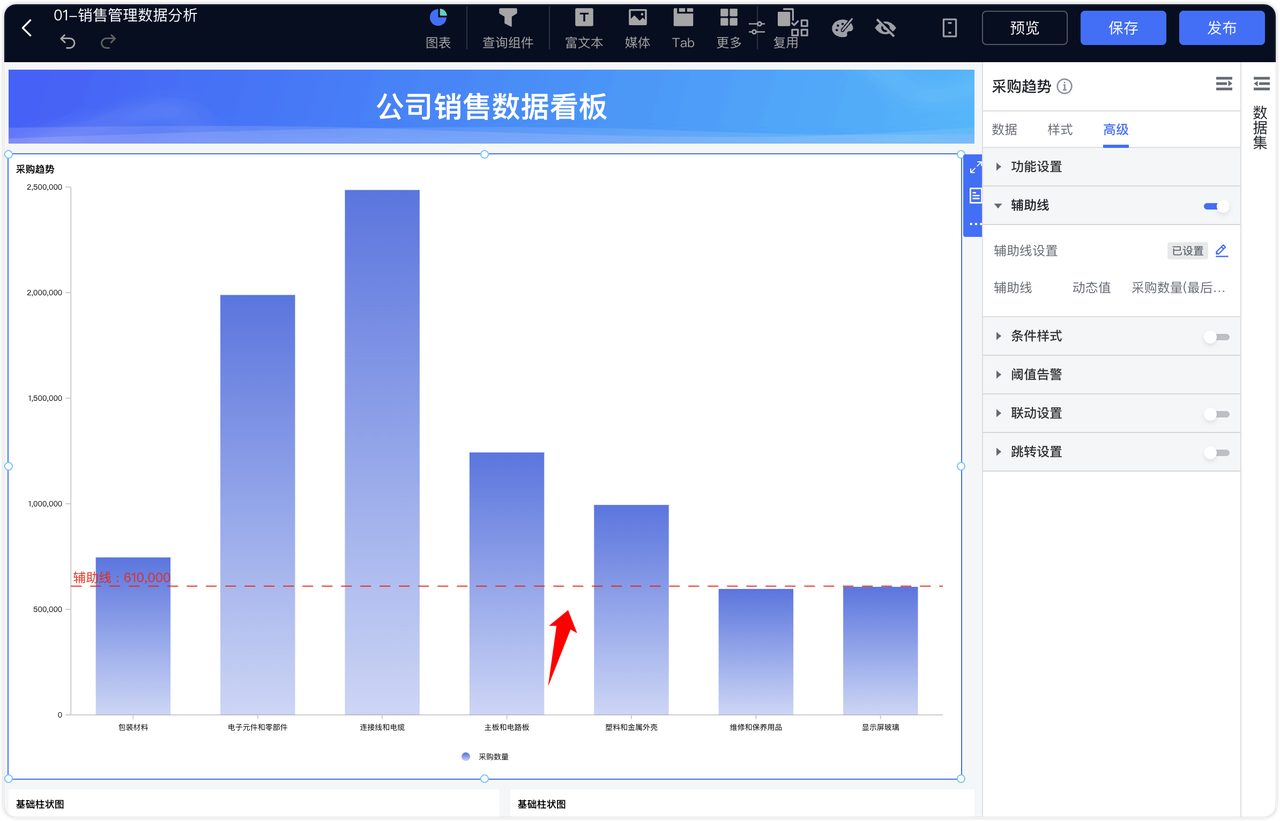
Task: Add a 媒体 media component
Action: 637,27
